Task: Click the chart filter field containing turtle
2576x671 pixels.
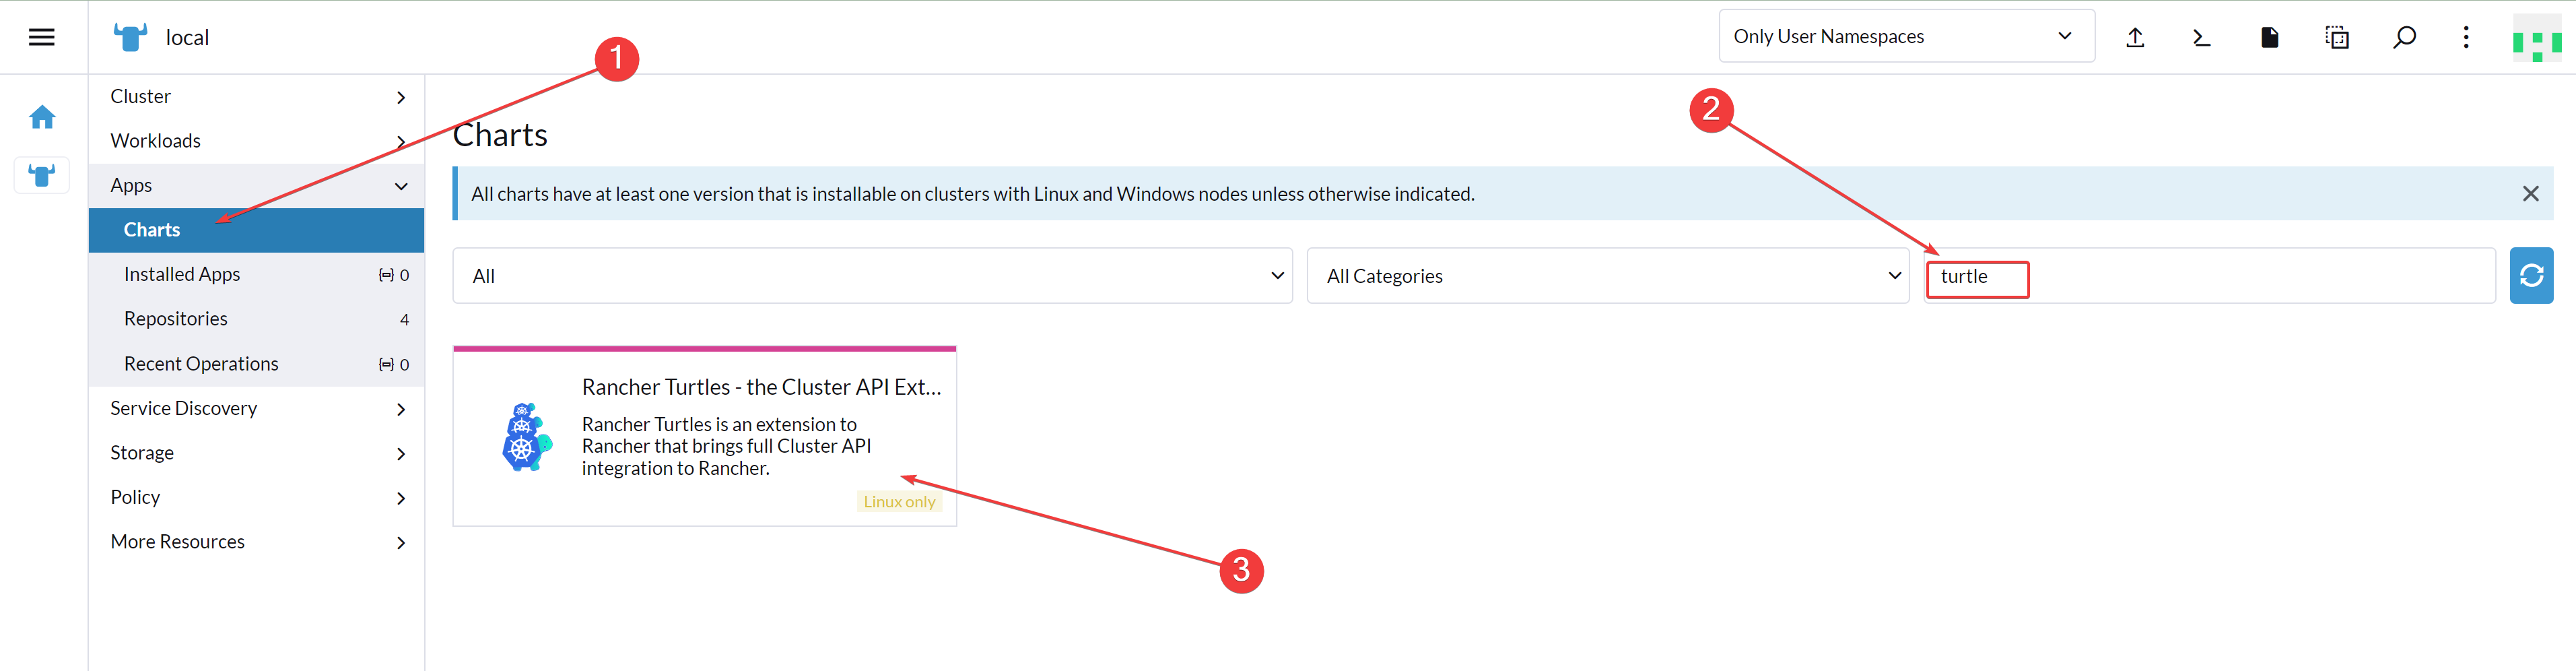Action: [x=2209, y=276]
